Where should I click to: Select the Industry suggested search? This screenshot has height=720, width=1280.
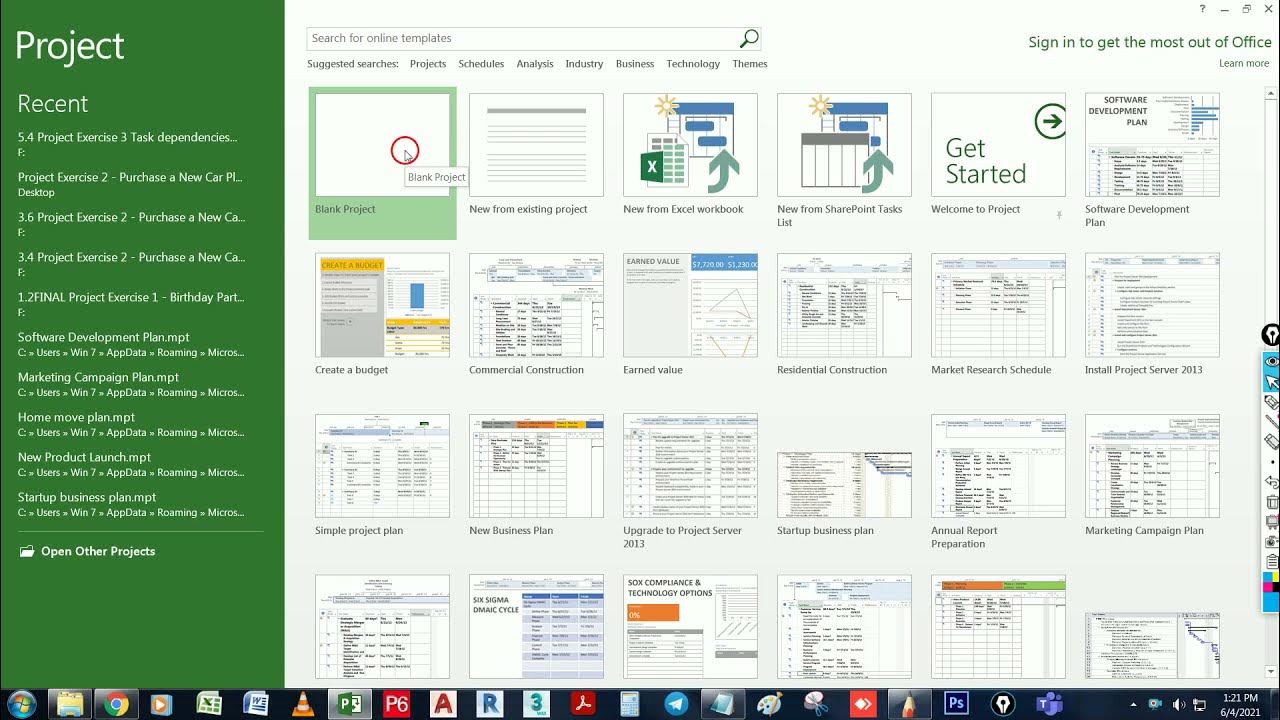tap(584, 64)
